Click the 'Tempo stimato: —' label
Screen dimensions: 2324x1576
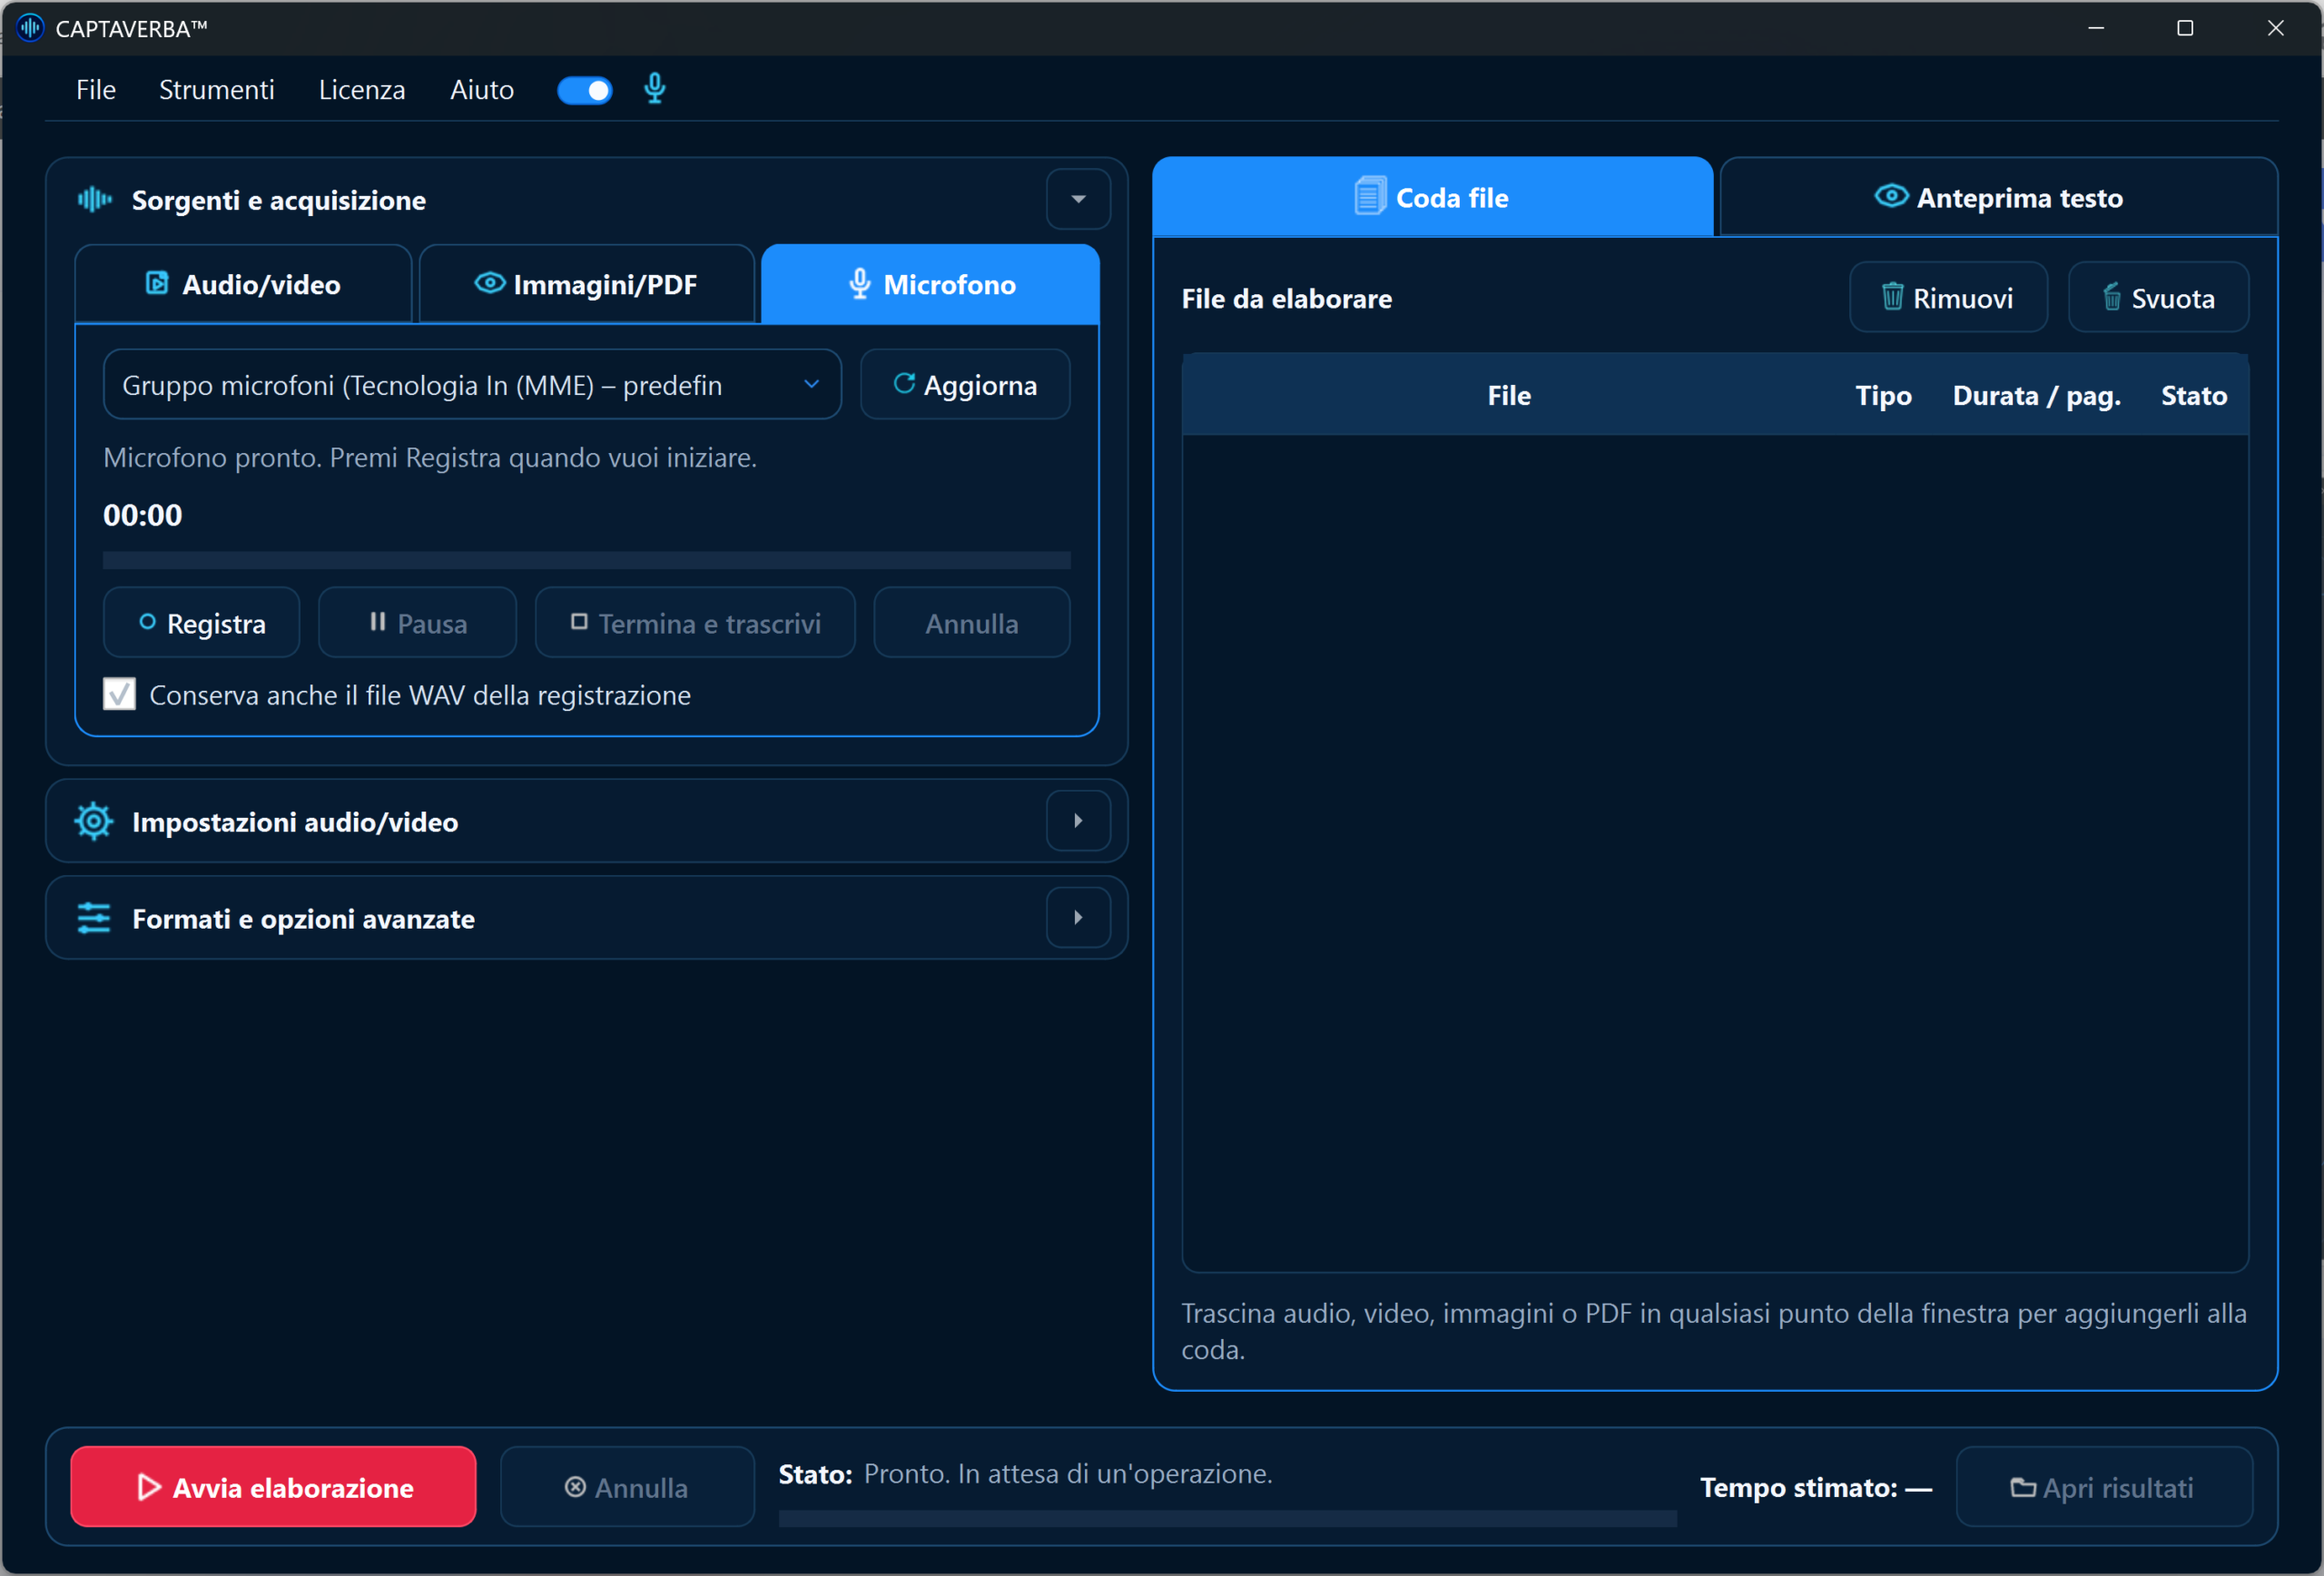[1815, 1487]
